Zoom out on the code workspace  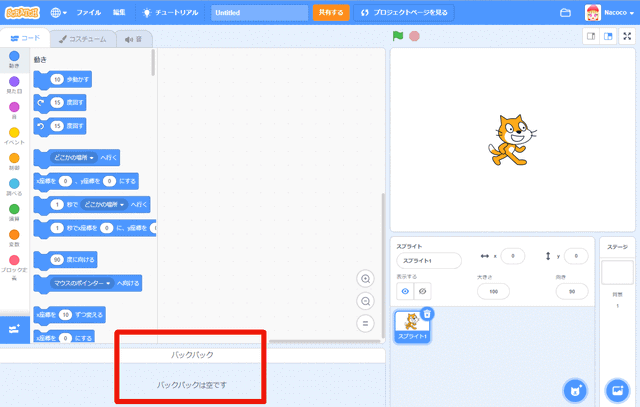(x=366, y=301)
